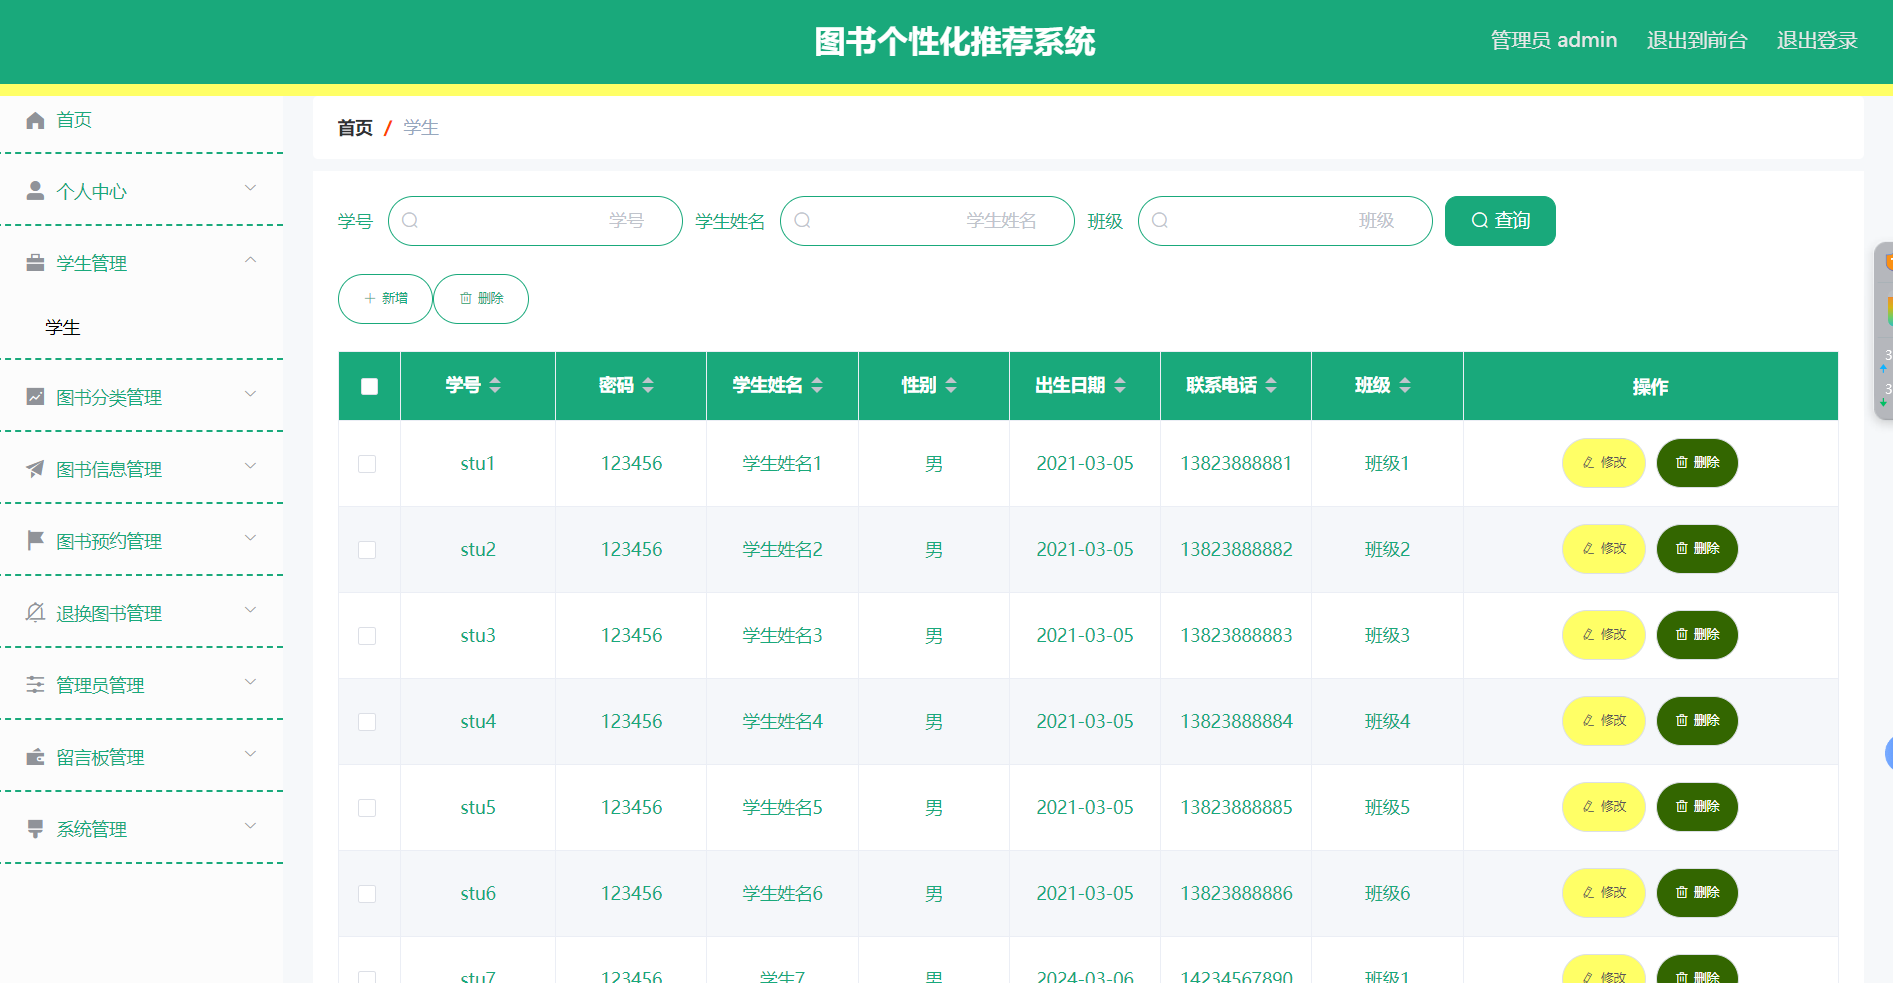Click 退出登录 in the header

coord(1817,40)
